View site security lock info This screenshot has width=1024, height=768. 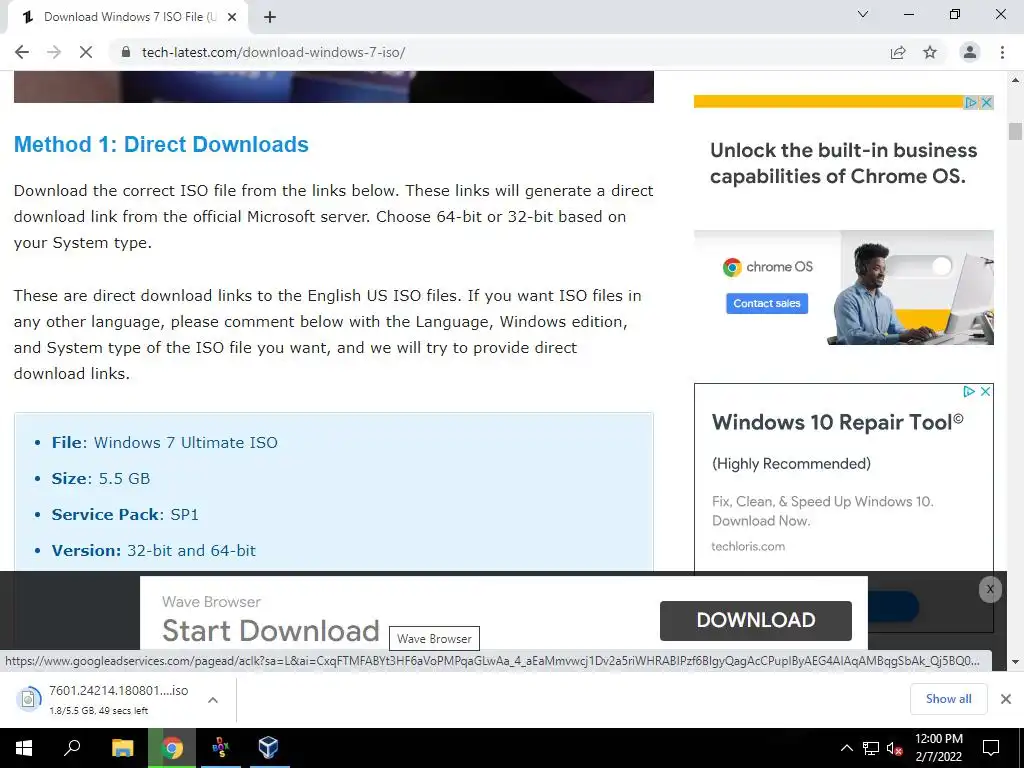[x=126, y=52]
